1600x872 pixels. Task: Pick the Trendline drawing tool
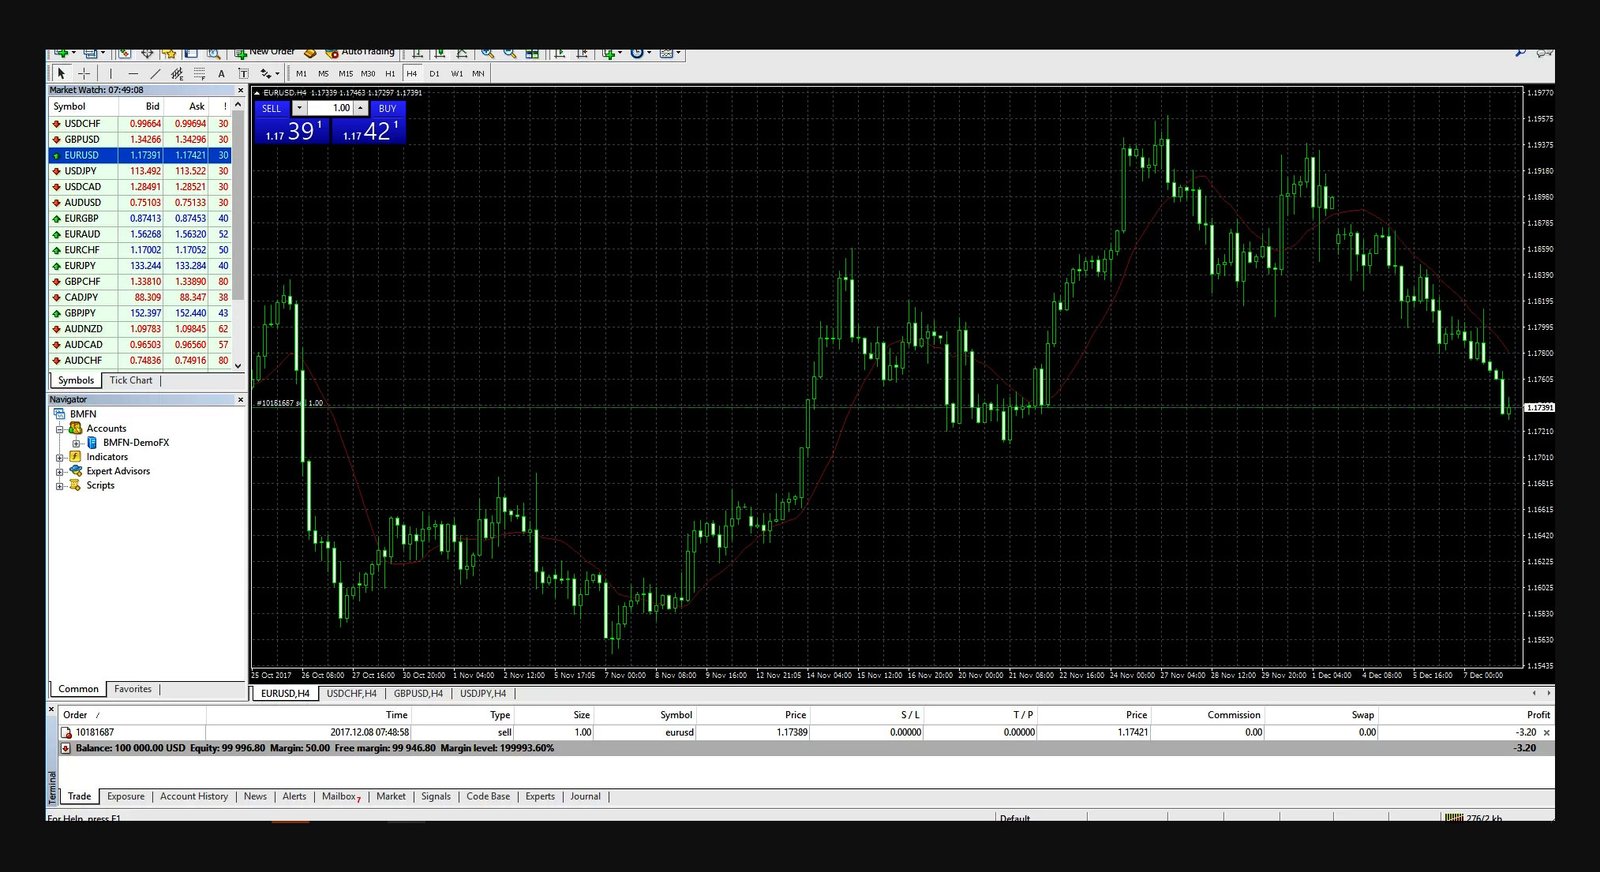155,73
